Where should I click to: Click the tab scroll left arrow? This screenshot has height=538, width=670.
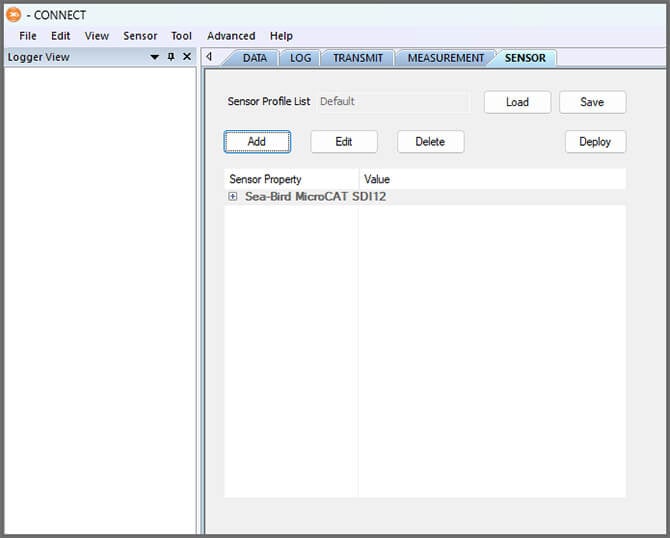[209, 56]
